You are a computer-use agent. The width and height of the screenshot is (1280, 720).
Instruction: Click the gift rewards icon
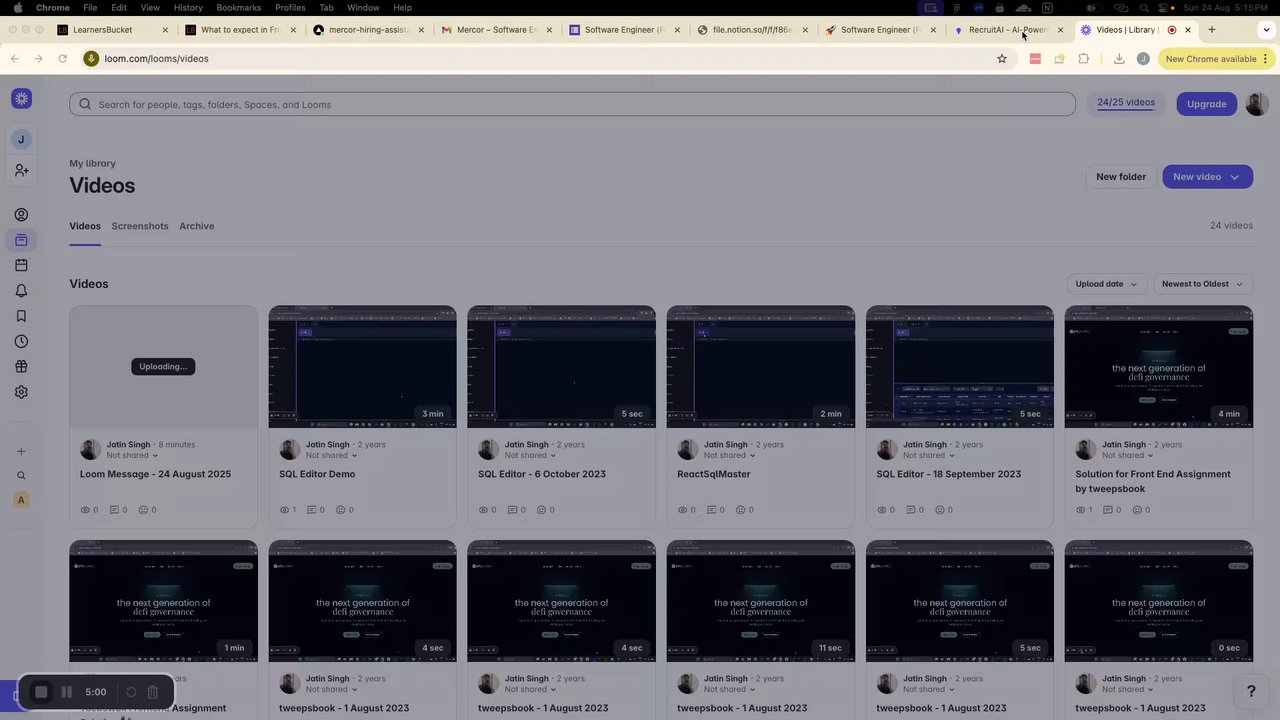pos(21,367)
